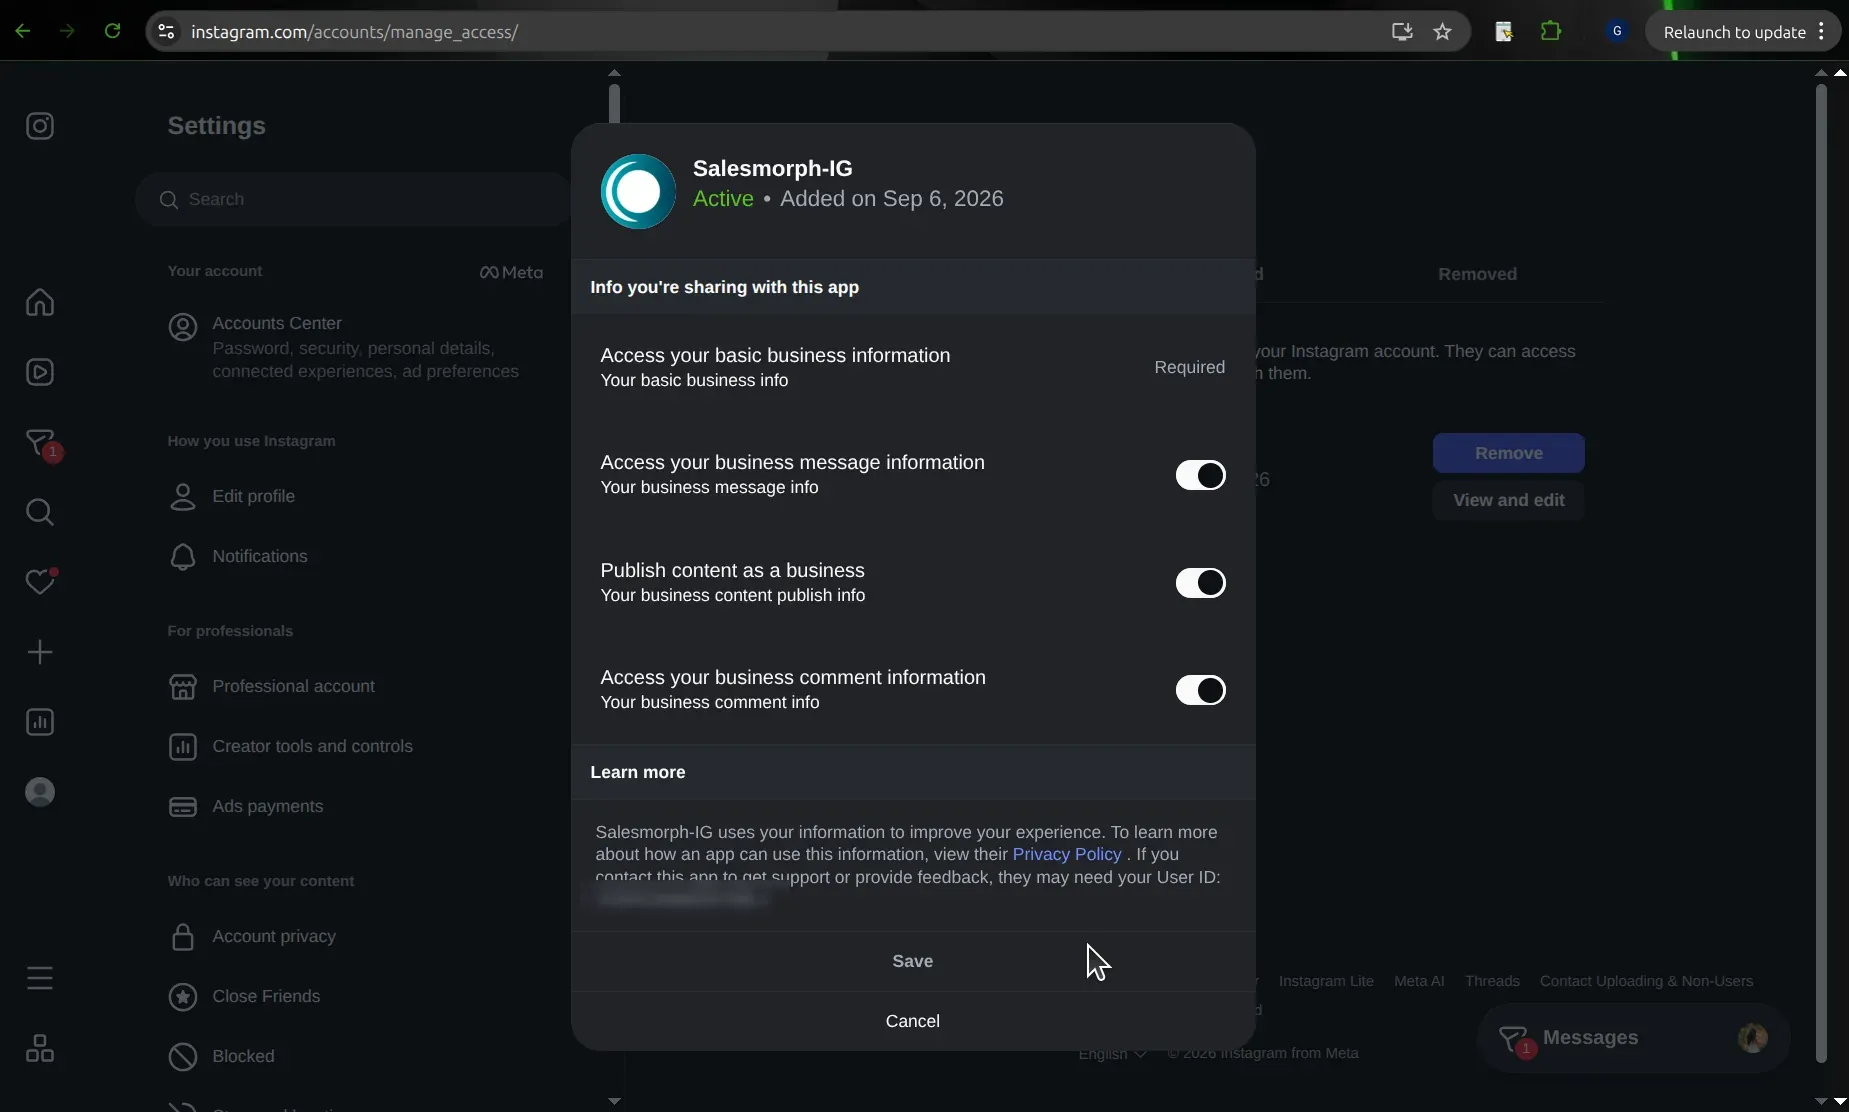1849x1112 pixels.
Task: Click the pinned extension icon beside extensions
Action: click(1504, 31)
